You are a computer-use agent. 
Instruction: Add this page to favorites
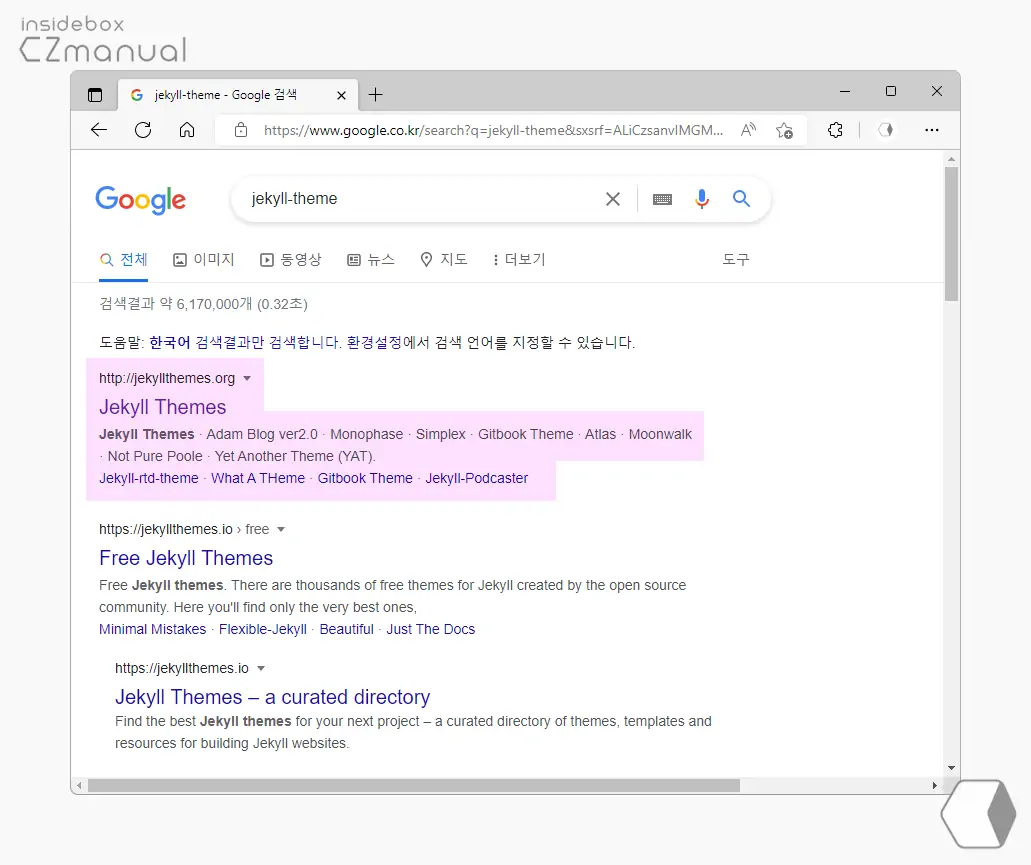point(784,130)
